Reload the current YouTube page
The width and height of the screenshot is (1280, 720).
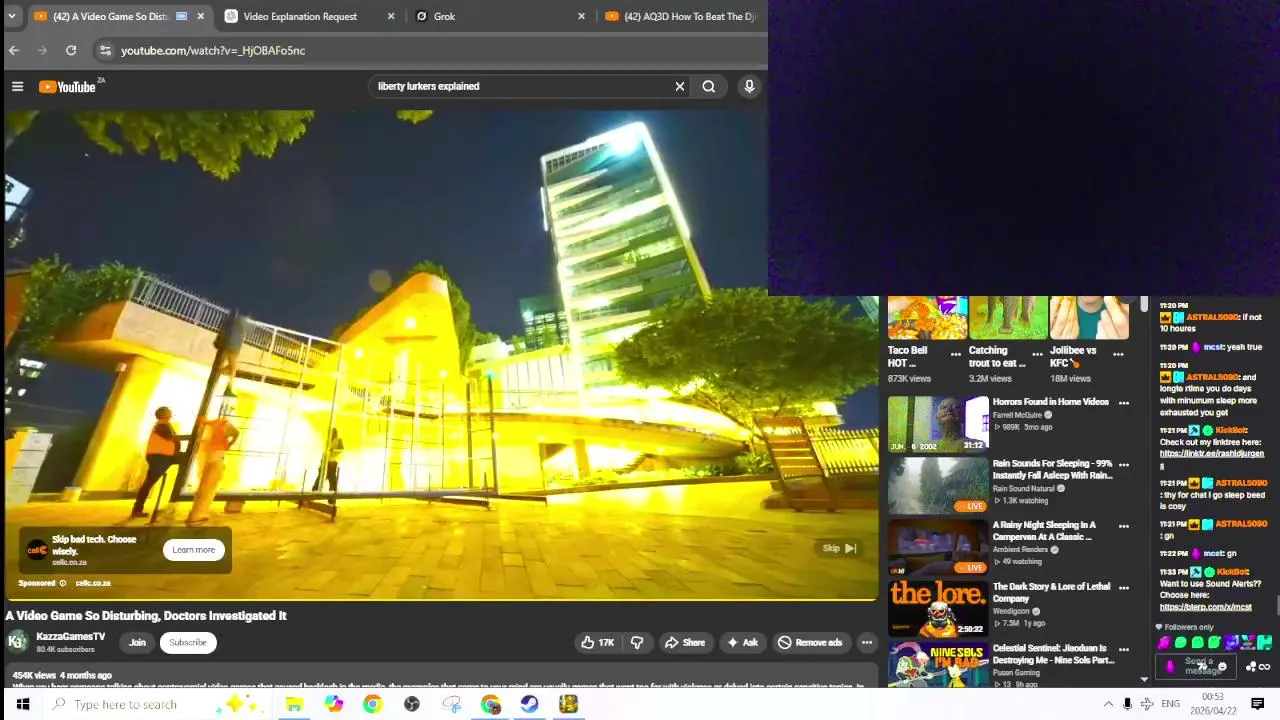point(71,50)
